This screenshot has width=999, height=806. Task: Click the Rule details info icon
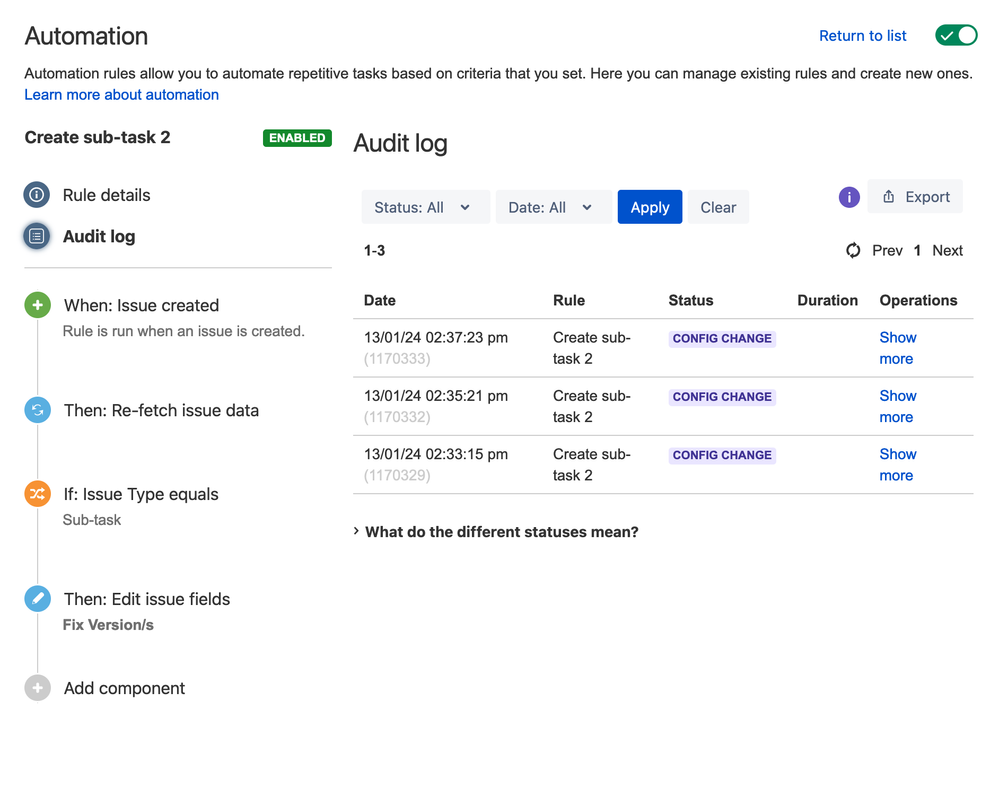point(37,195)
